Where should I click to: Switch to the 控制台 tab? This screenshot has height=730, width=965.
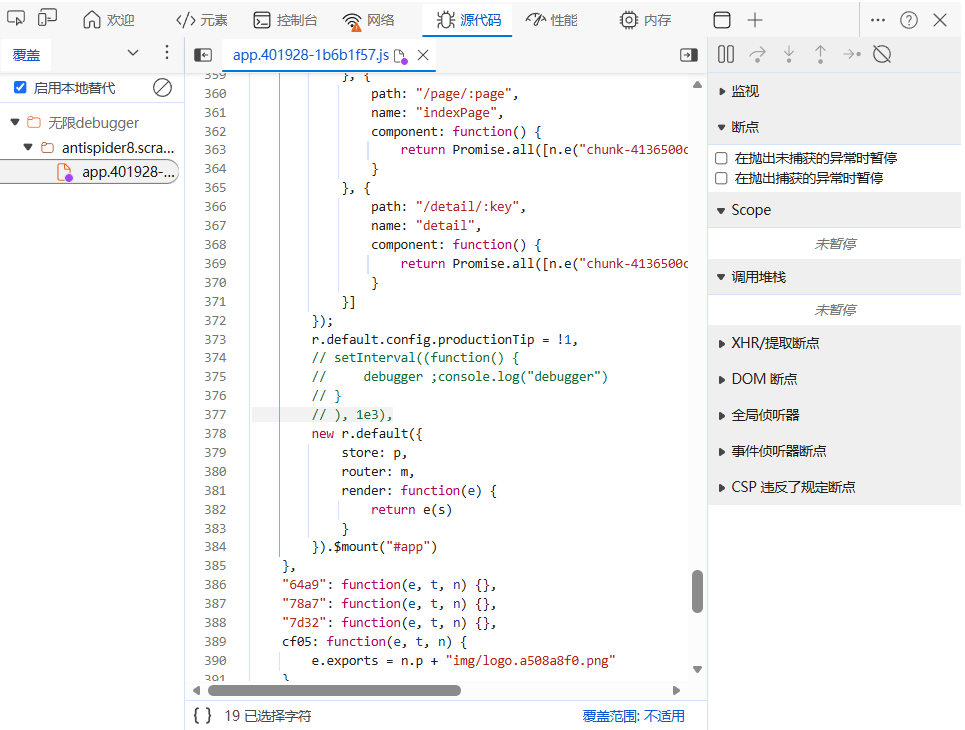[285, 20]
